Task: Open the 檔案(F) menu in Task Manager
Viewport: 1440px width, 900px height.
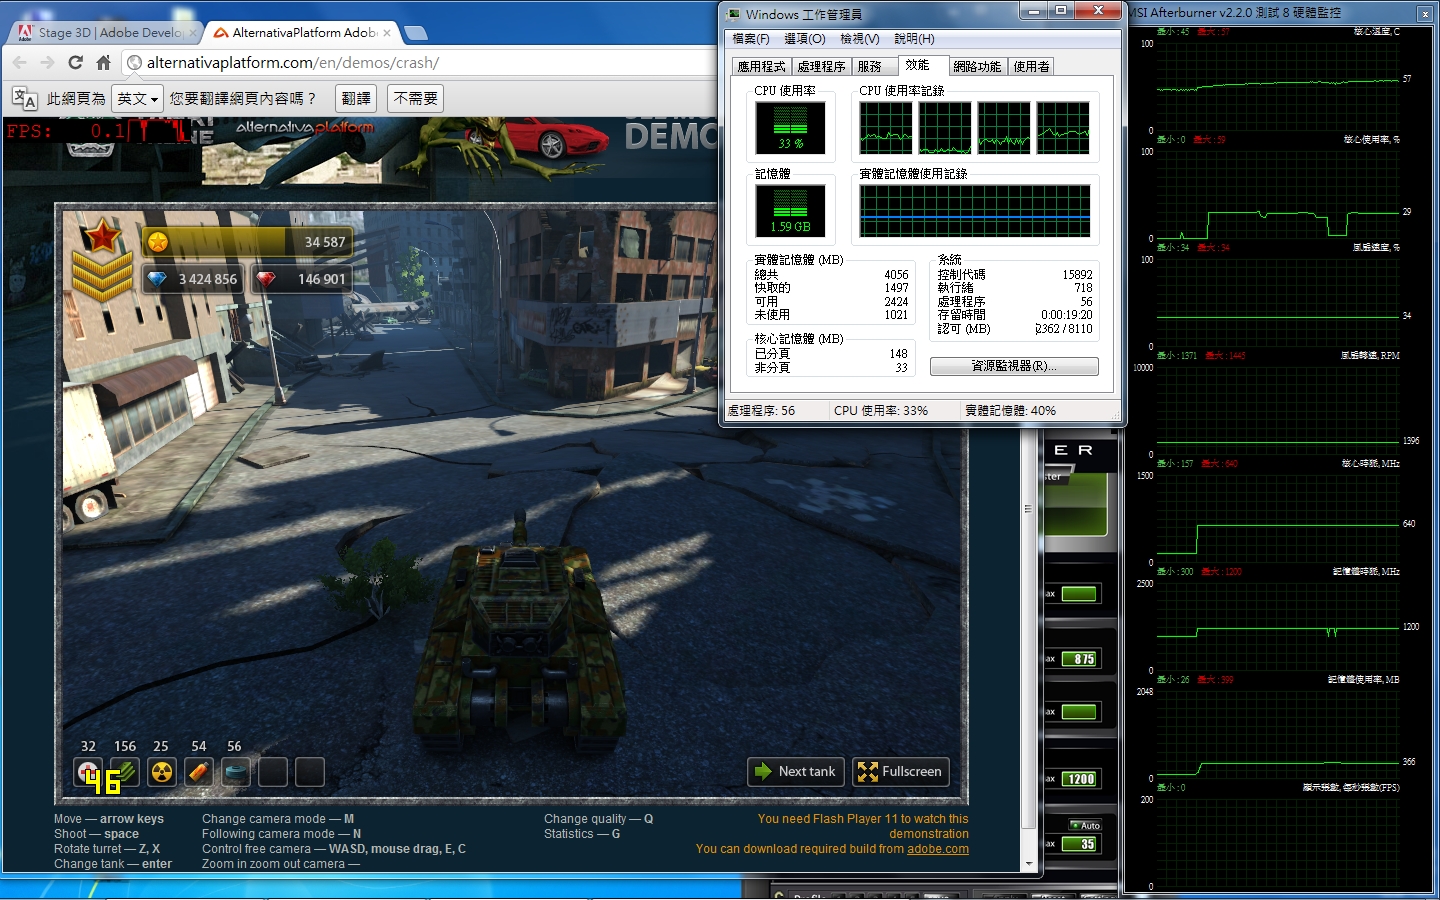Action: point(751,39)
